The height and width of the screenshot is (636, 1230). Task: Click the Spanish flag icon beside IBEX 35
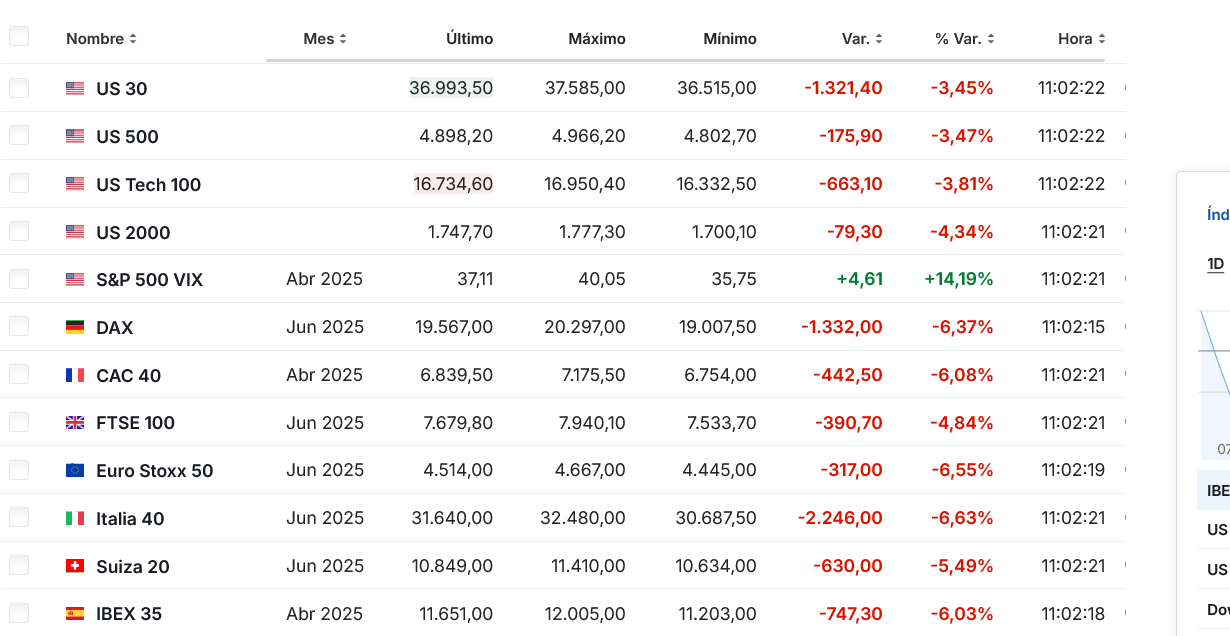pos(75,614)
